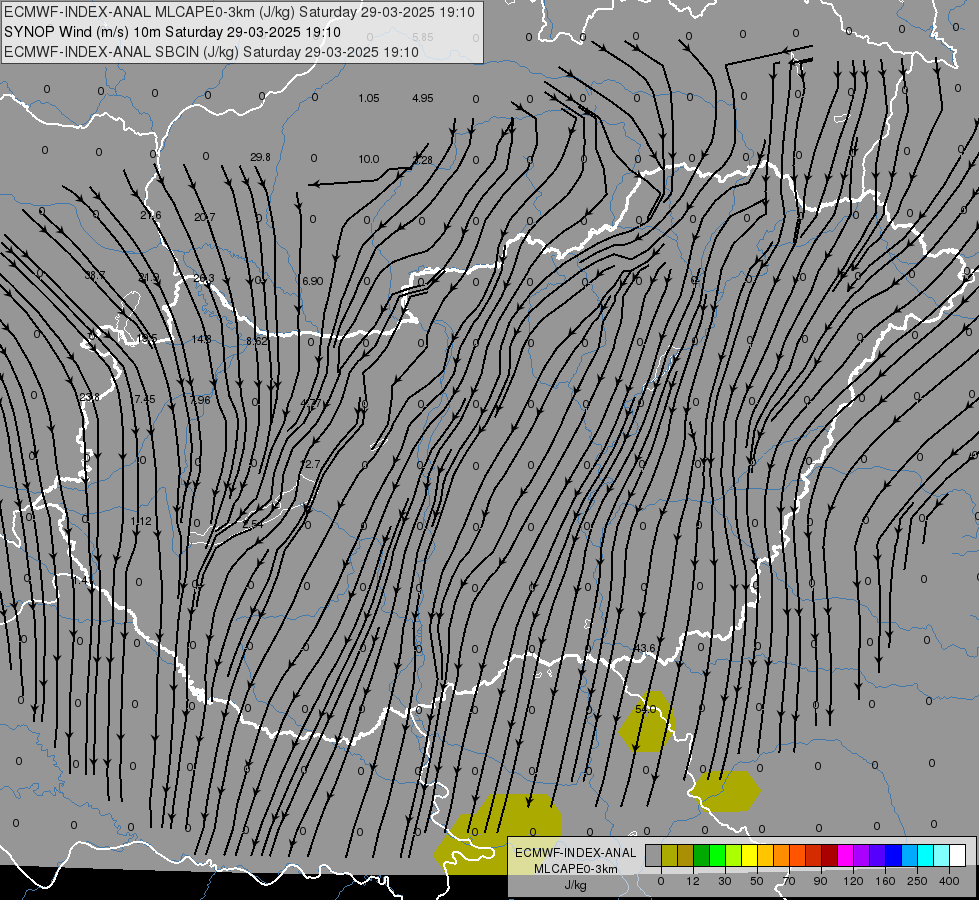Click legend tick value 70
Screen dimensions: 979x900
click(789, 881)
